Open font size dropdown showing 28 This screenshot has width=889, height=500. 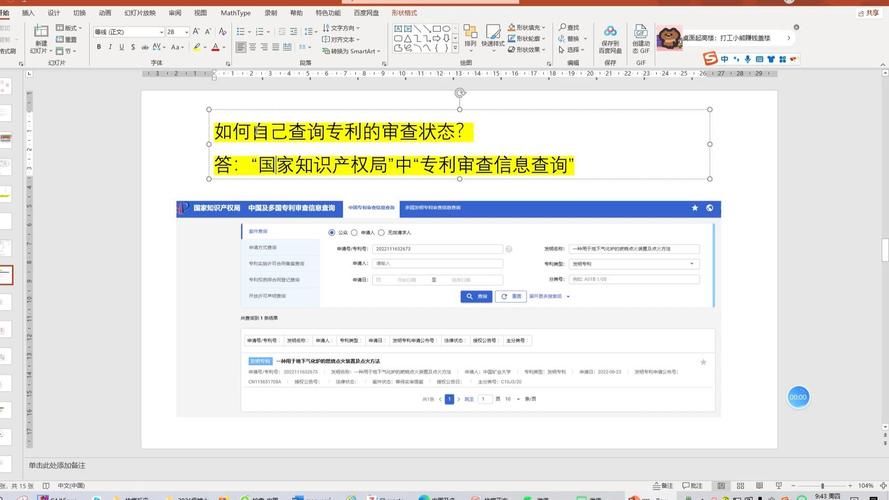point(187,32)
